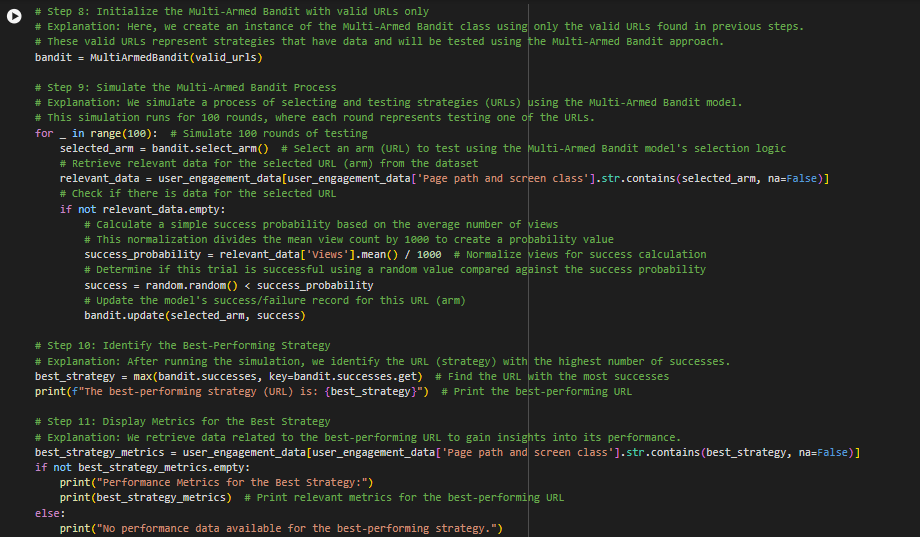
Task: Click the 'bandit.update(selected_arm, success)' line
Action: (x=195, y=316)
